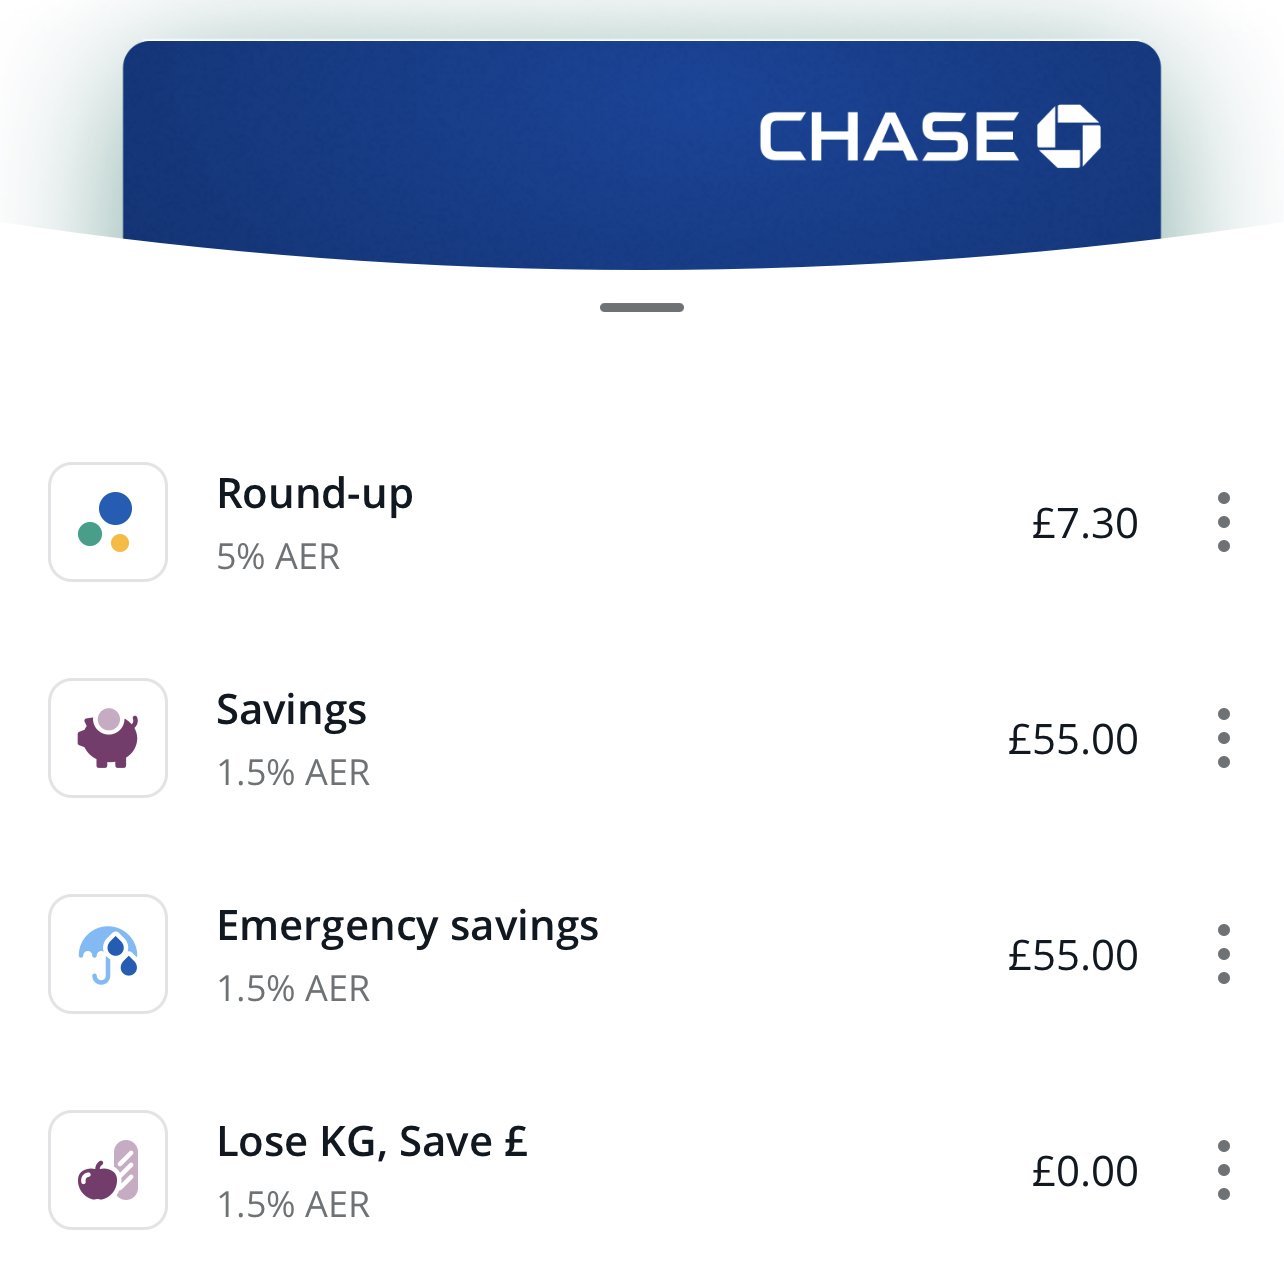Open the Emergency savings account title
The width and height of the screenshot is (1284, 1286).
407,927
